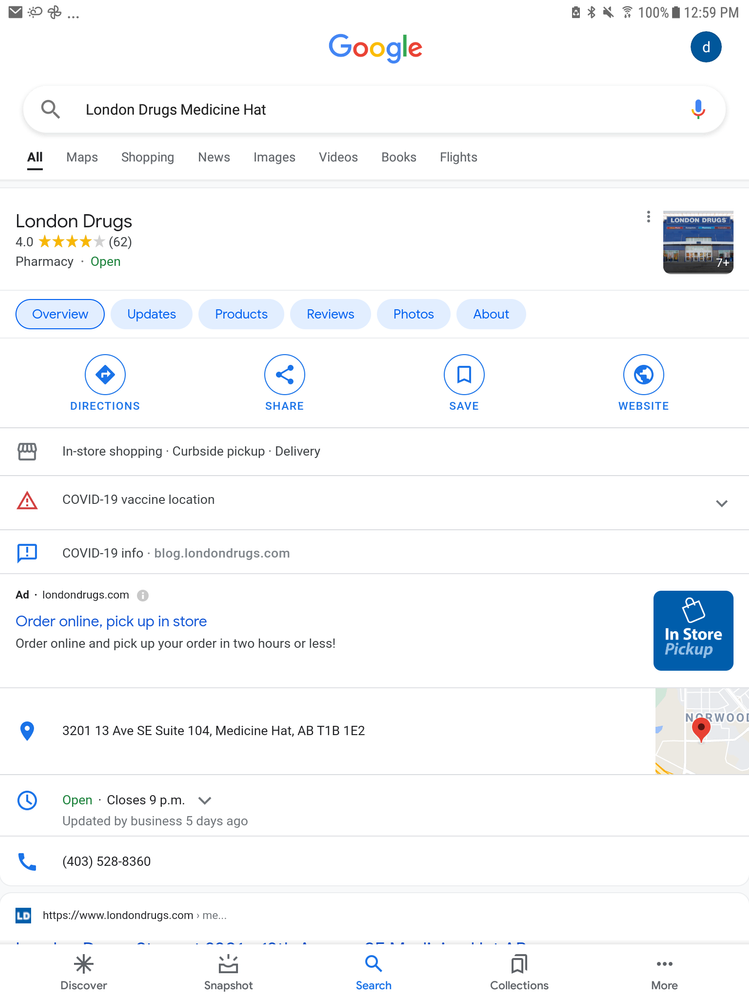The height and width of the screenshot is (999, 749).
Task: Select the All search tab
Action: pyautogui.click(x=35, y=157)
